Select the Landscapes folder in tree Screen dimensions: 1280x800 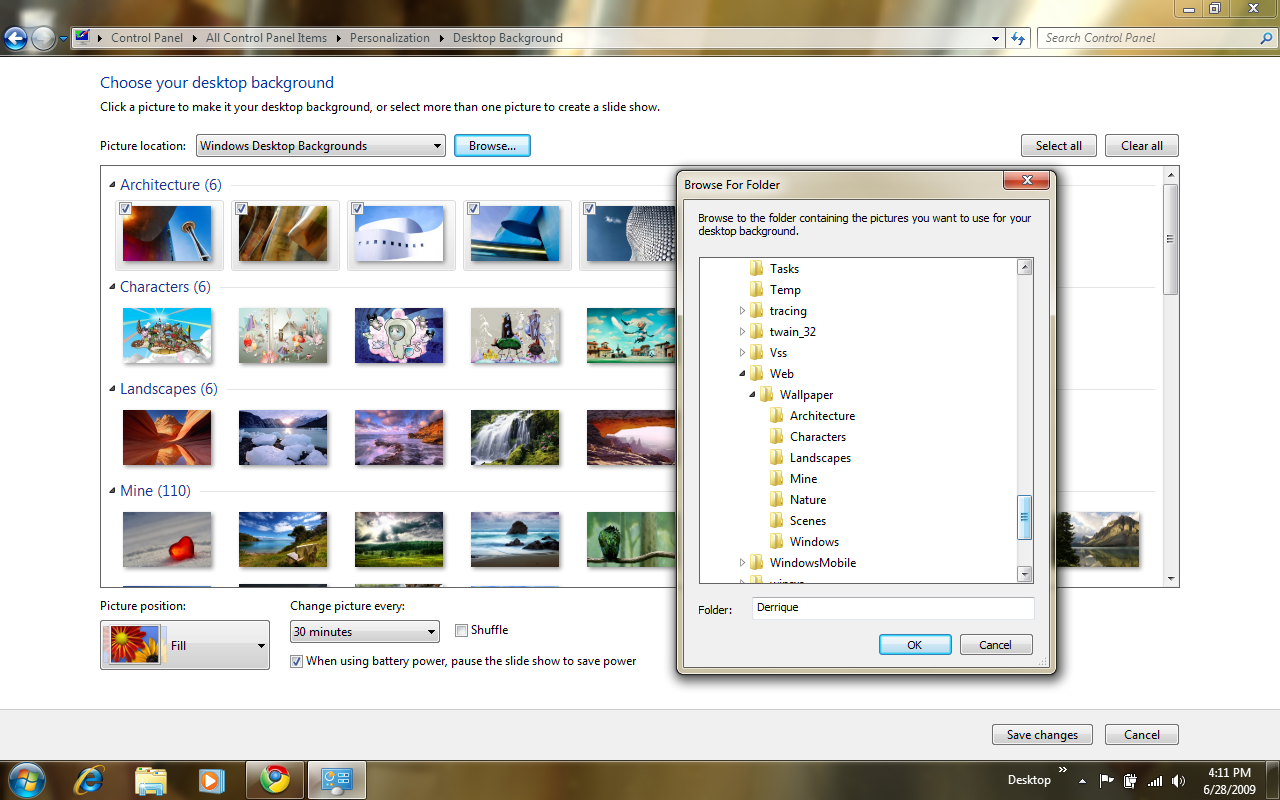(x=820, y=458)
